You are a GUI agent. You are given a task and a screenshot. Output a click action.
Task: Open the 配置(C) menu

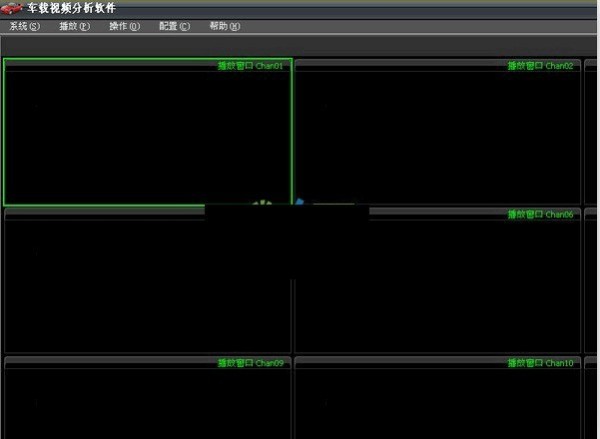tap(175, 26)
